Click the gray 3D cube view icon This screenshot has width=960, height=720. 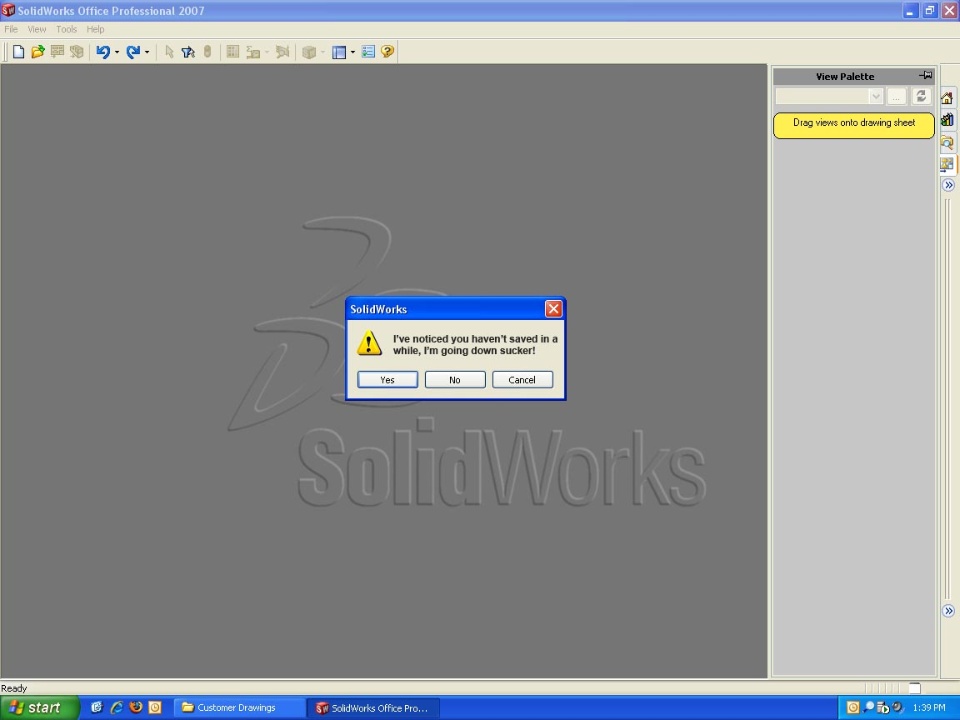pos(309,52)
